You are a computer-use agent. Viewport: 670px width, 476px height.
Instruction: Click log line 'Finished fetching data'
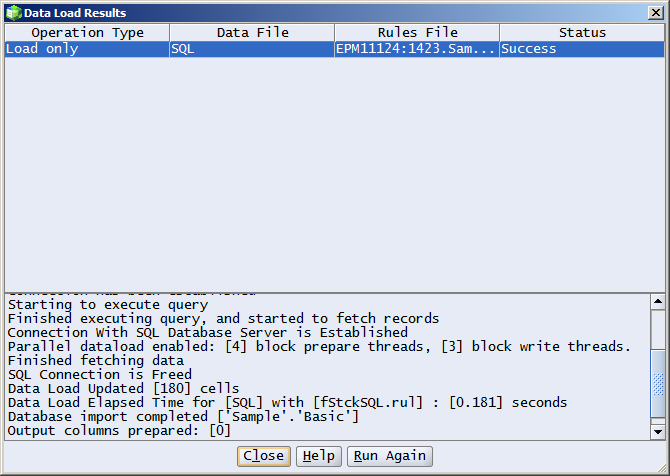tap(96, 361)
